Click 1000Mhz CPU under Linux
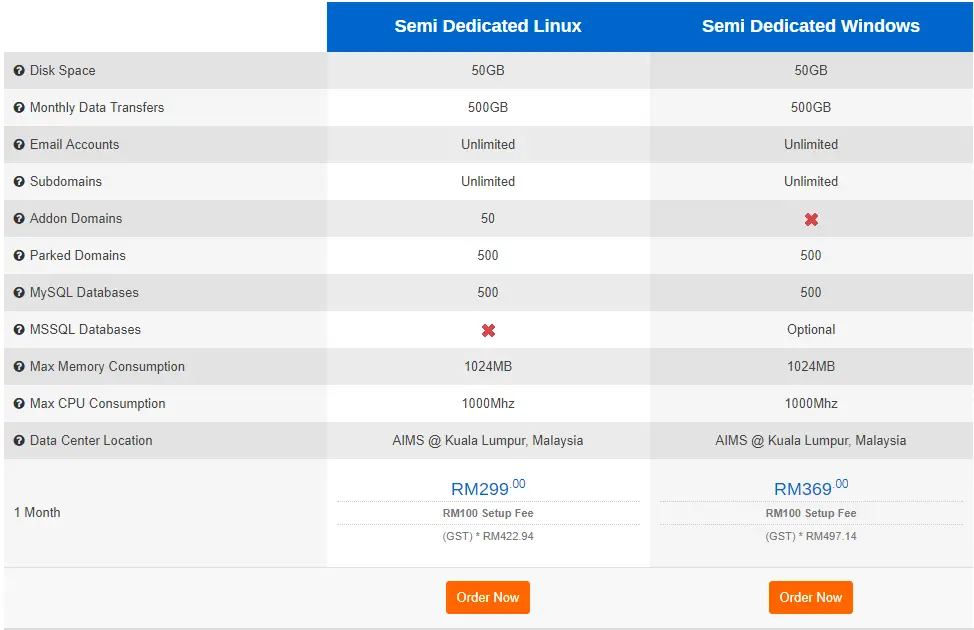Image resolution: width=974 pixels, height=630 pixels. tap(488, 403)
